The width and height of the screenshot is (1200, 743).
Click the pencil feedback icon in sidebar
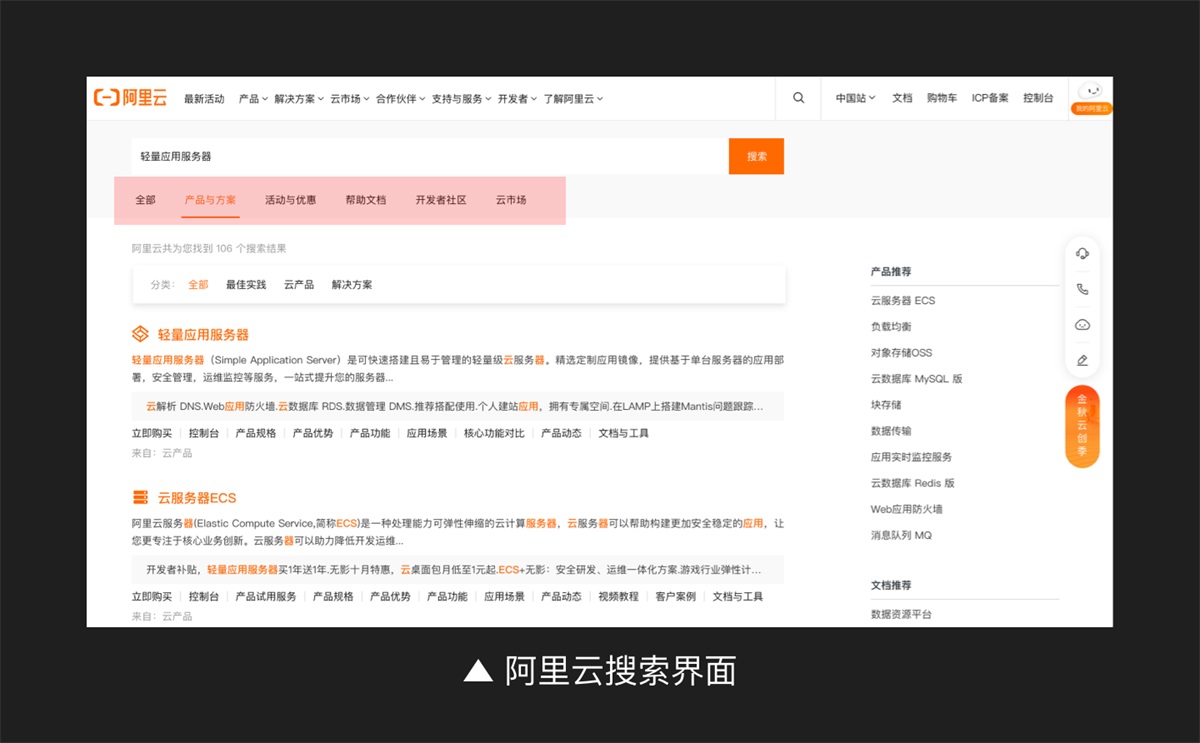click(1082, 360)
